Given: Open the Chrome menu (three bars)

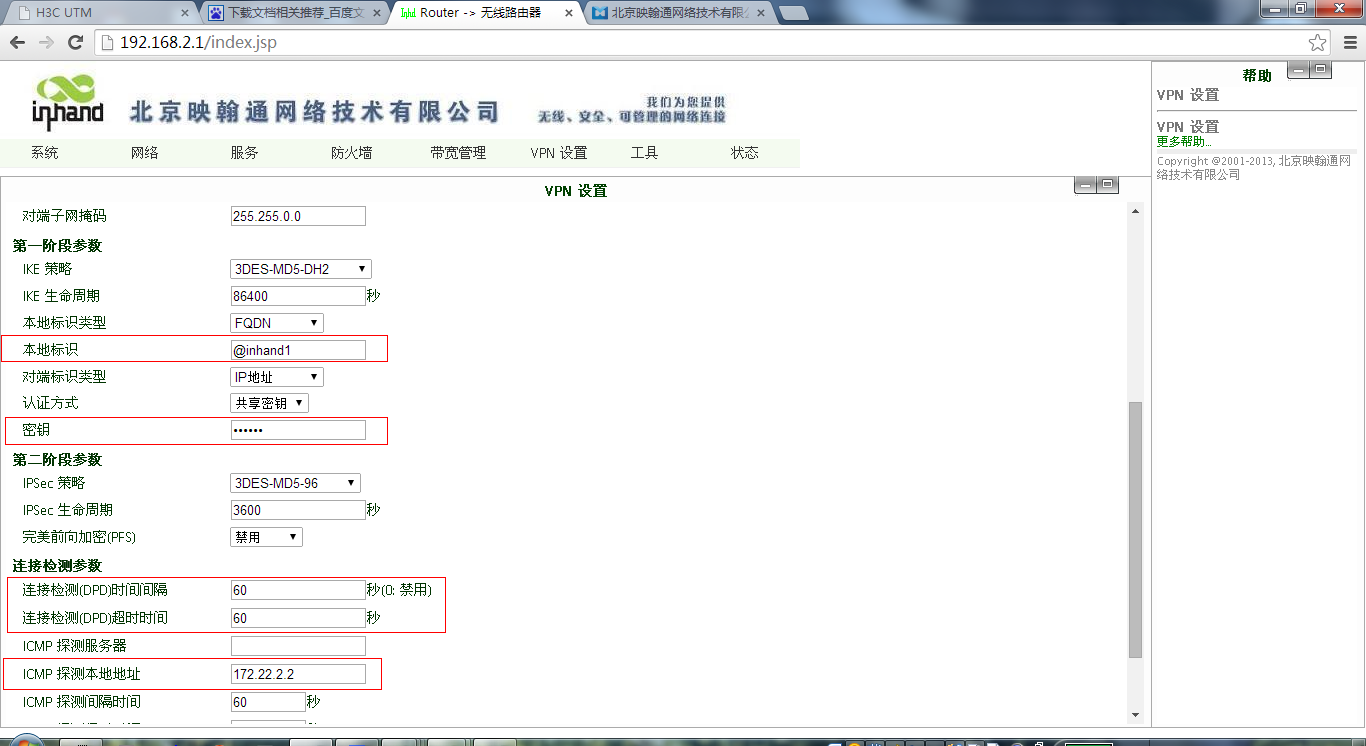Looking at the screenshot, I should coord(1346,43).
